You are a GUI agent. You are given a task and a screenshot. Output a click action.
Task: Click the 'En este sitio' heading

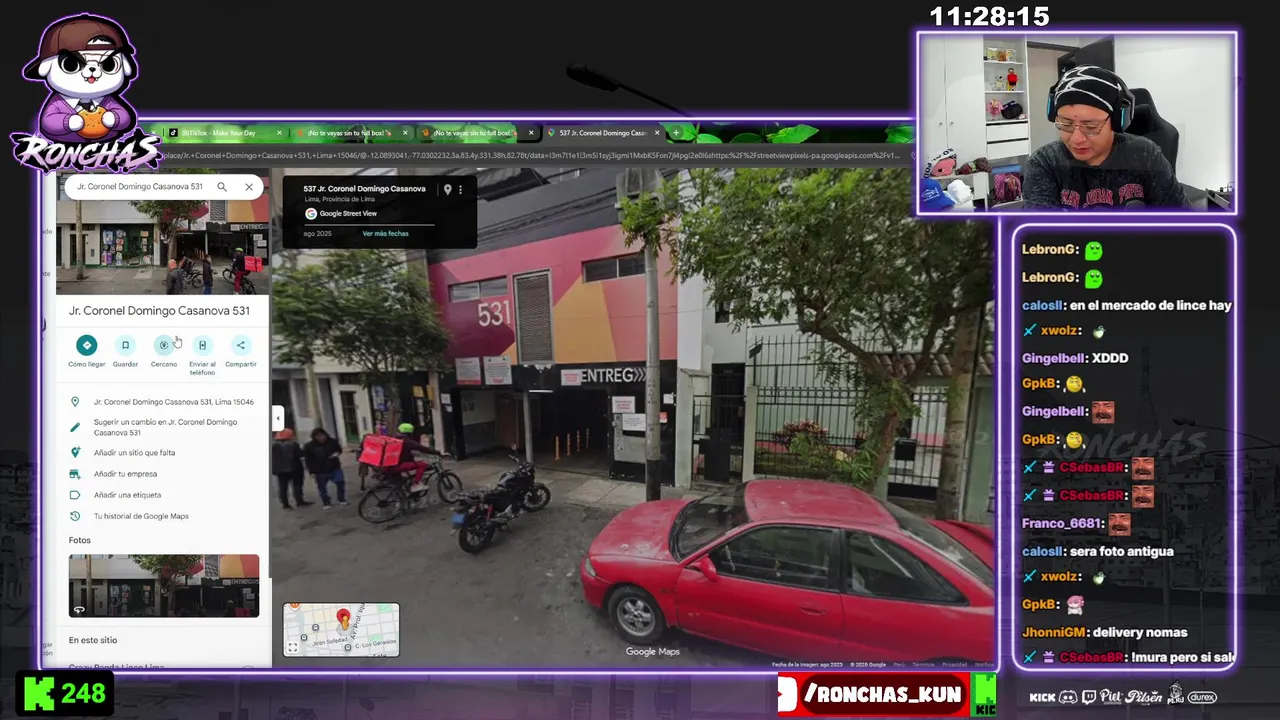[93, 640]
